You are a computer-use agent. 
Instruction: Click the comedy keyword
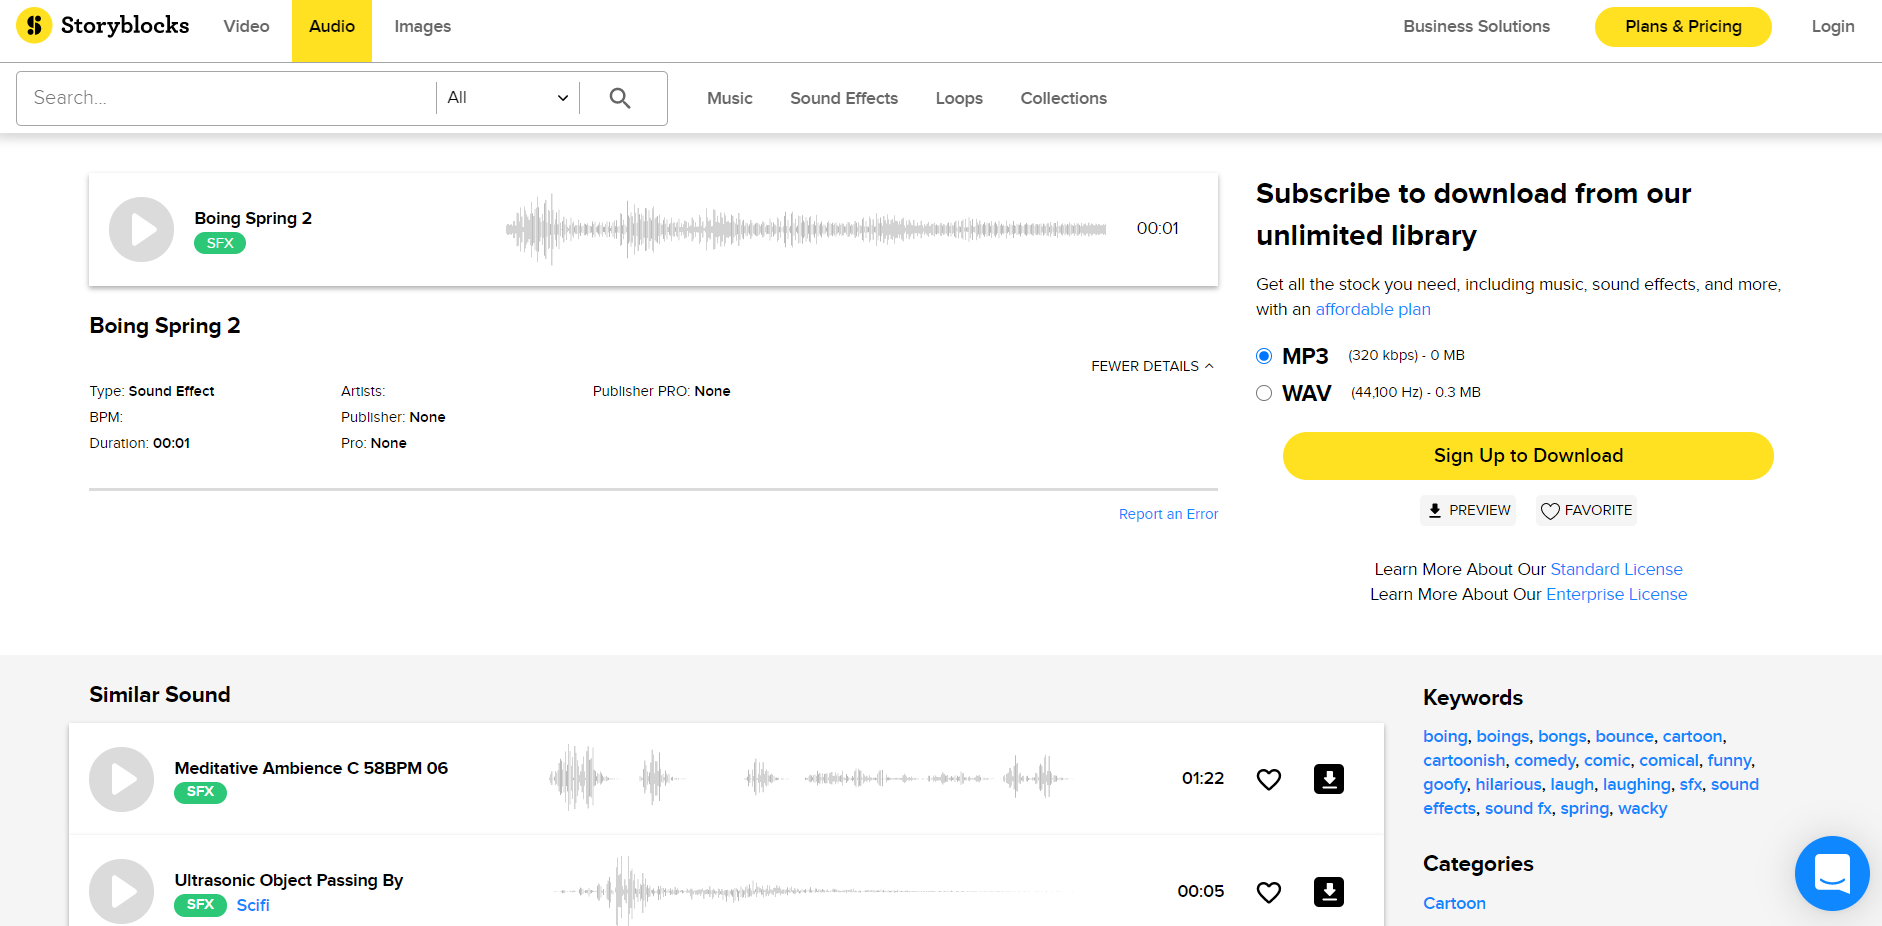coord(1545,760)
